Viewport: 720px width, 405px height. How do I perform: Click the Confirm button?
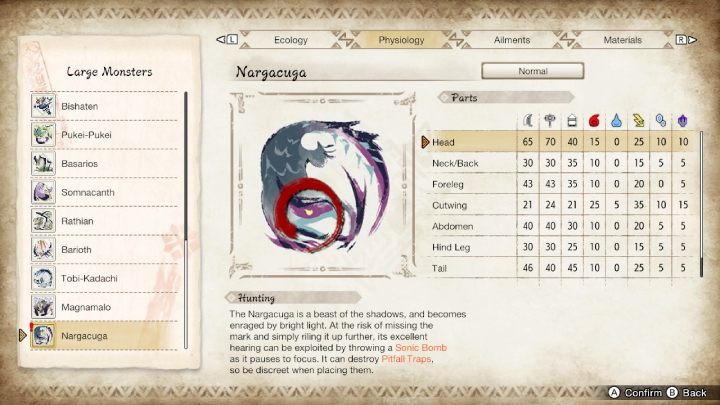click(636, 393)
